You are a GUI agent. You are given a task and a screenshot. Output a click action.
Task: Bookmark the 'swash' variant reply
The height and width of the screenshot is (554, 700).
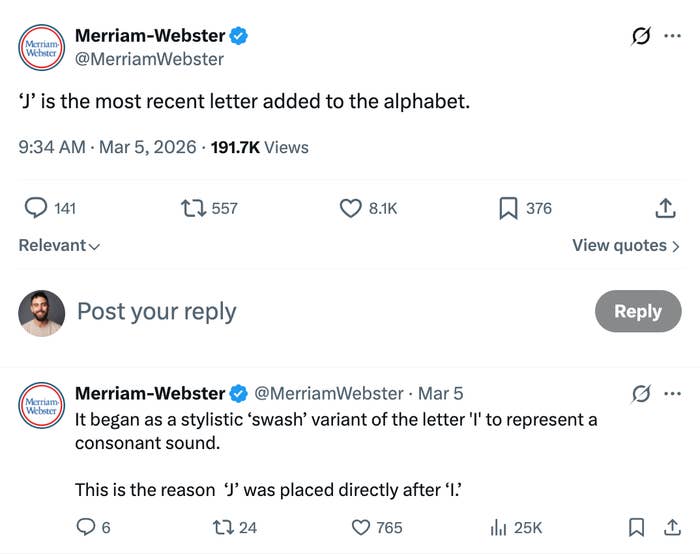(x=636, y=527)
